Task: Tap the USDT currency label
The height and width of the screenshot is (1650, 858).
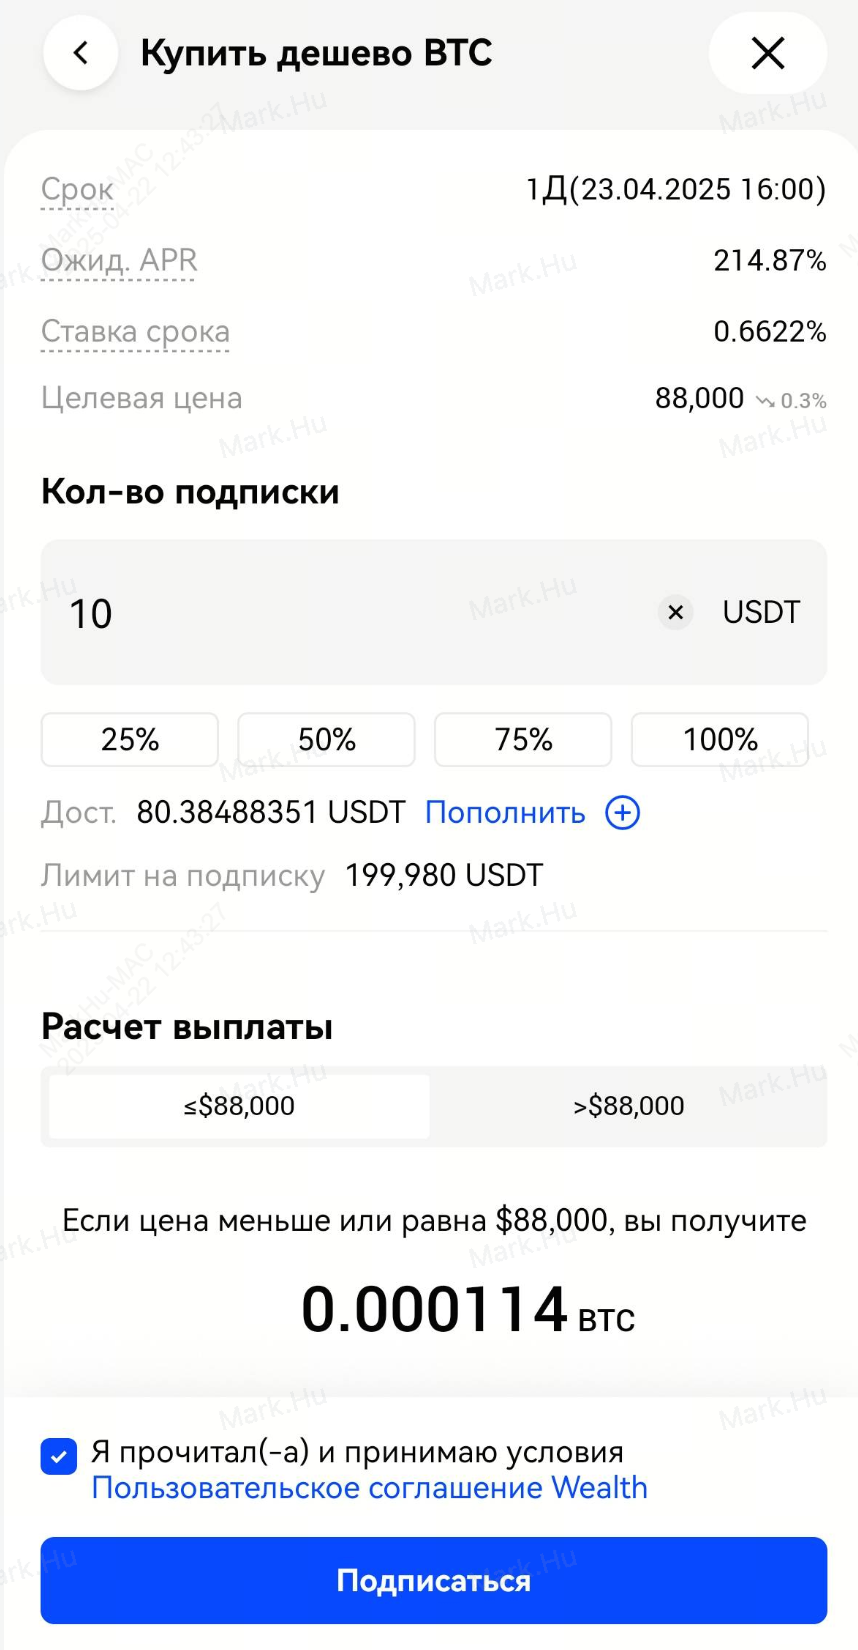Action: [761, 612]
